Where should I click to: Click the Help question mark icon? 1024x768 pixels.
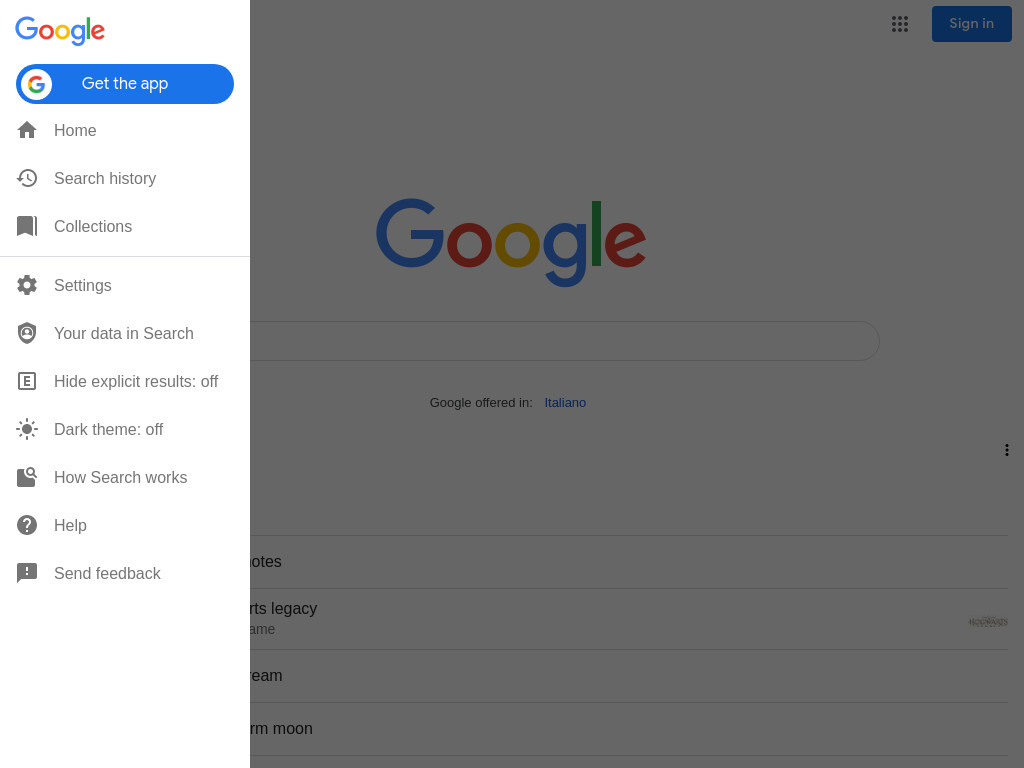pos(27,525)
